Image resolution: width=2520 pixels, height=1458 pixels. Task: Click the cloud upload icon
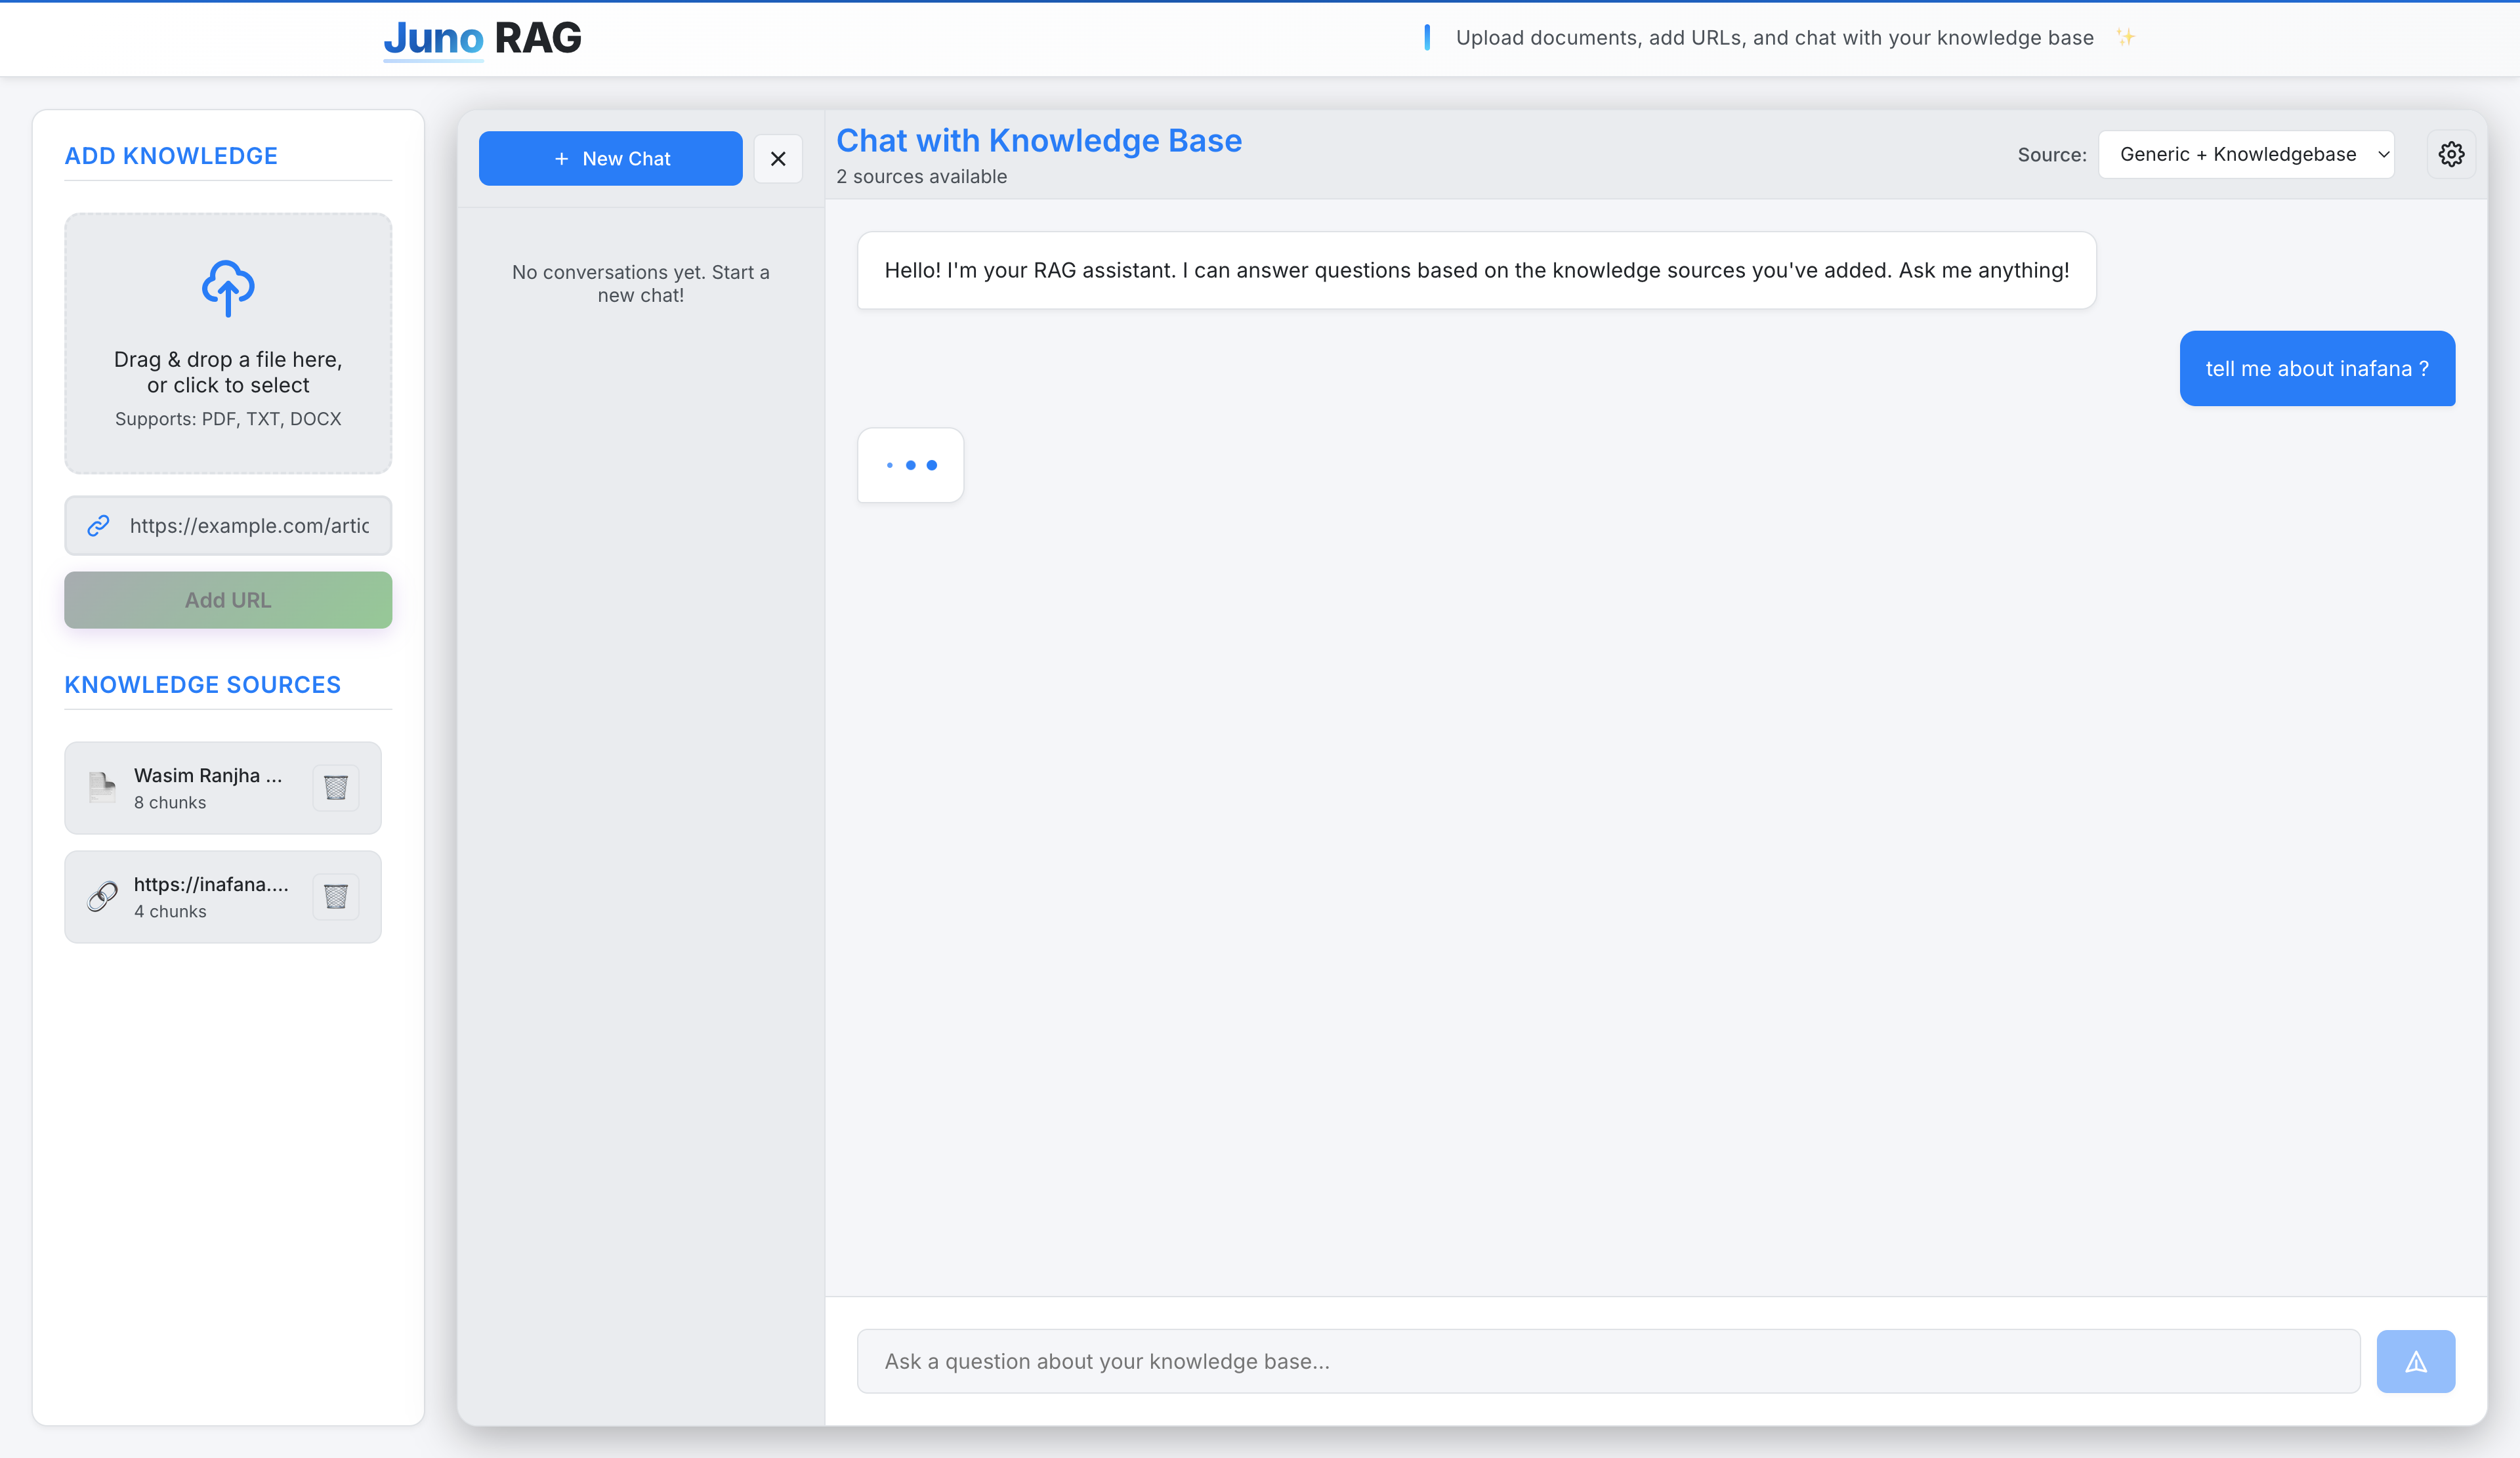point(228,289)
